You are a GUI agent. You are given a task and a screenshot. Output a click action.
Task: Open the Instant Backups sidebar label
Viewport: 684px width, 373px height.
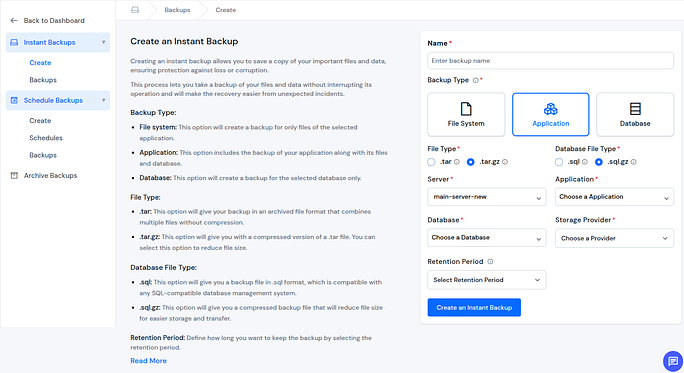pyautogui.click(x=49, y=42)
